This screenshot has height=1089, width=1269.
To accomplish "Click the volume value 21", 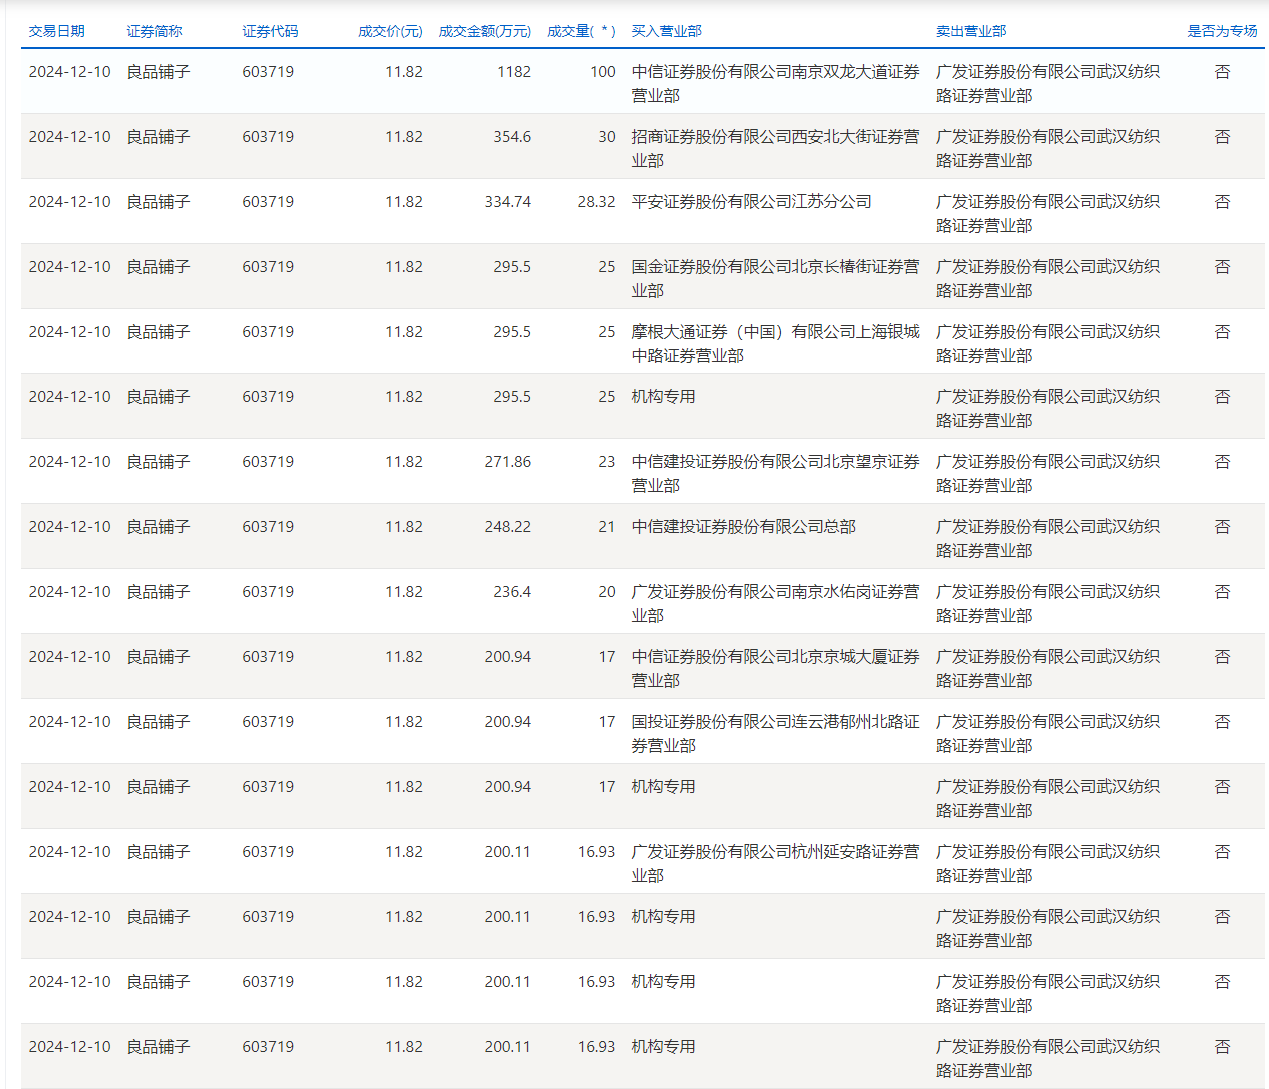I will (607, 527).
